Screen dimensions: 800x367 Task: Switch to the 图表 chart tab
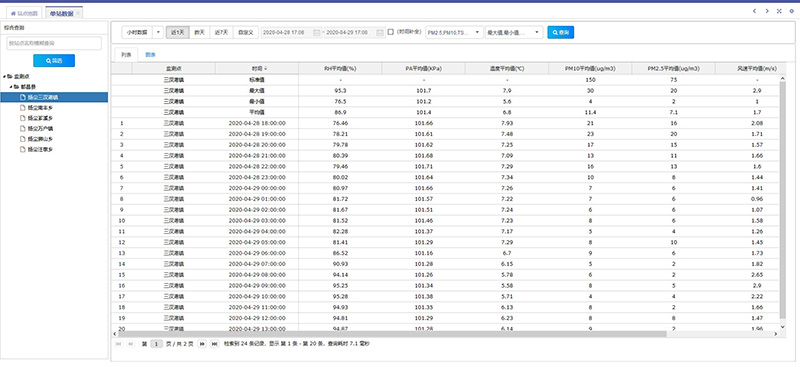(150, 54)
